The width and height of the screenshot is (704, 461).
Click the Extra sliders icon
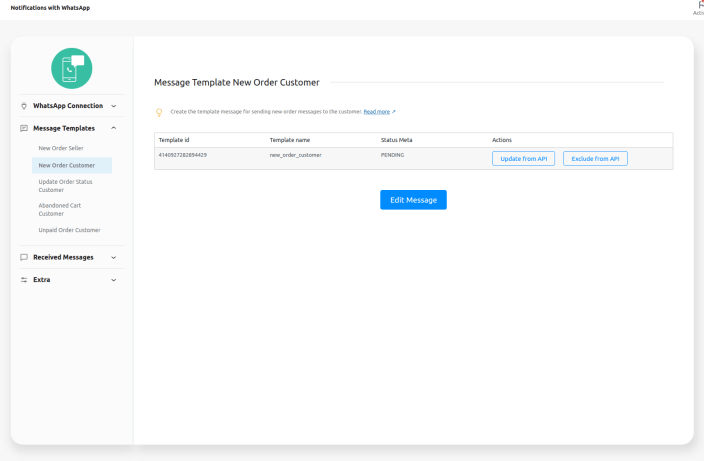click(x=24, y=280)
